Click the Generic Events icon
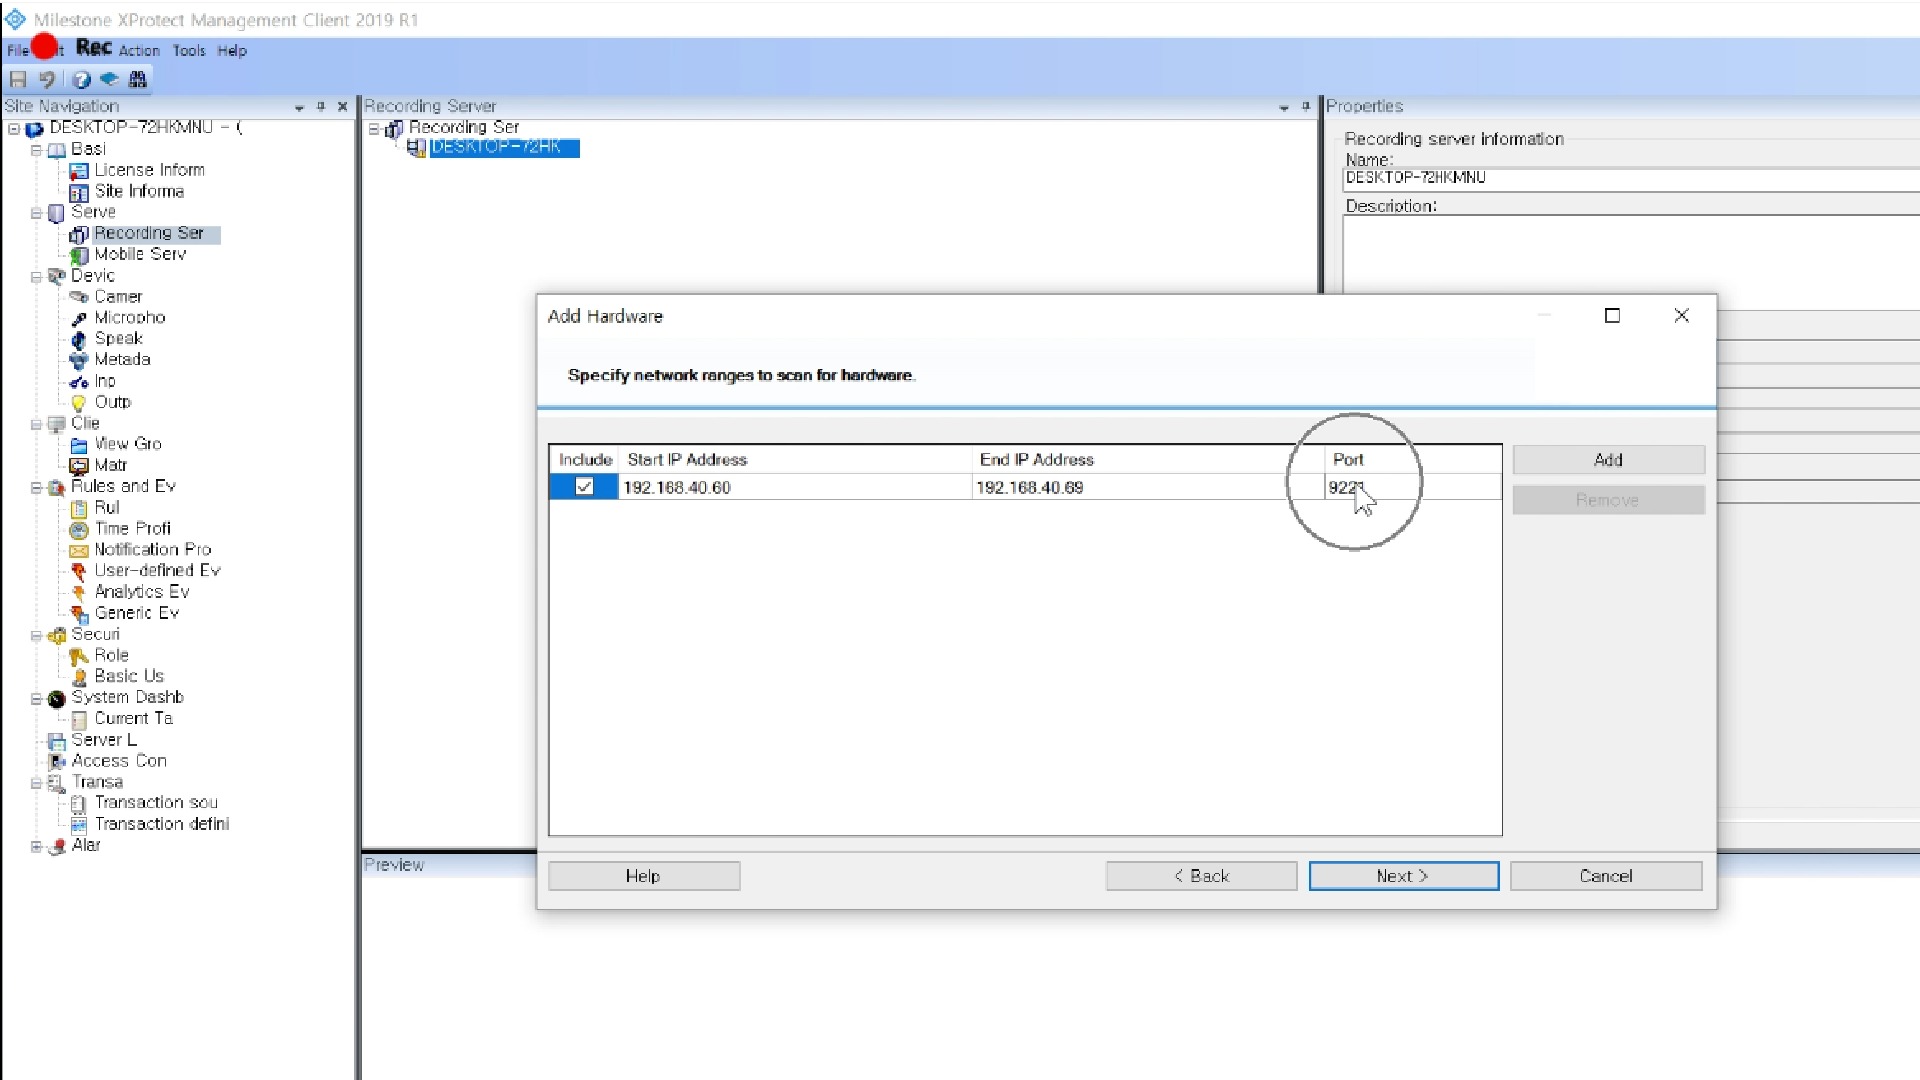Image resolution: width=1920 pixels, height=1080 pixels. pos(79,613)
